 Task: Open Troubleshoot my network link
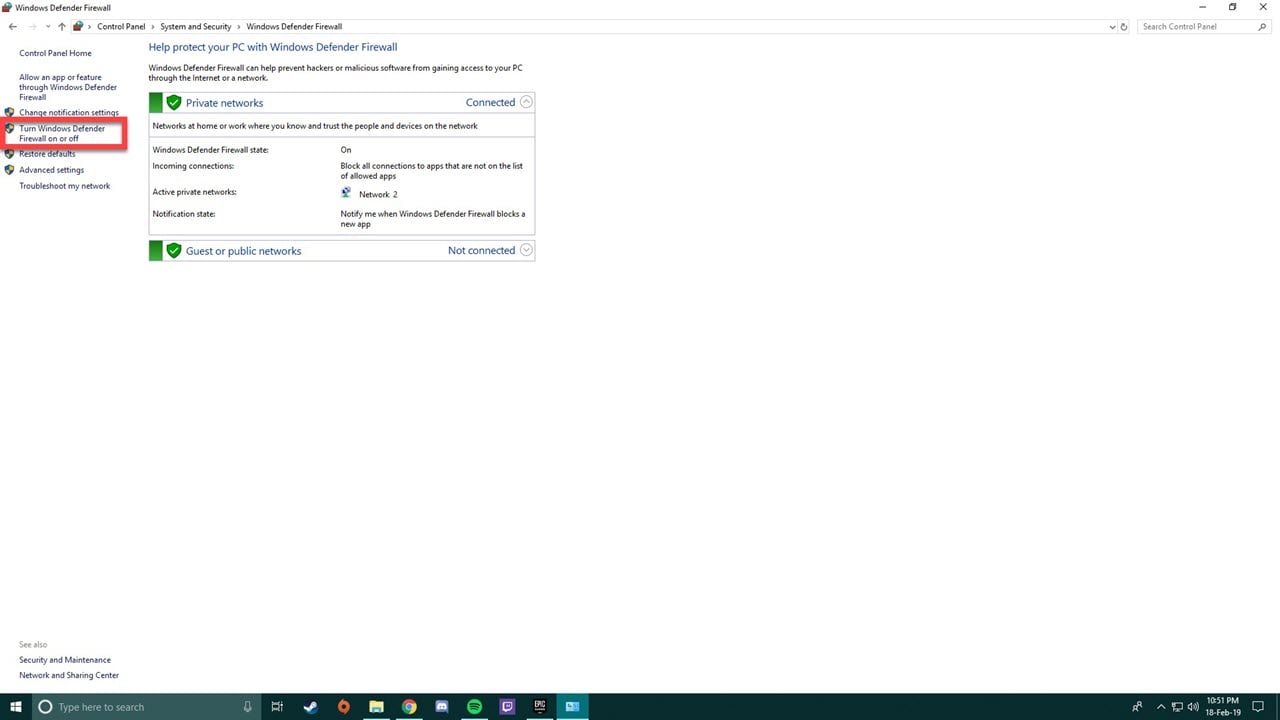(x=65, y=186)
